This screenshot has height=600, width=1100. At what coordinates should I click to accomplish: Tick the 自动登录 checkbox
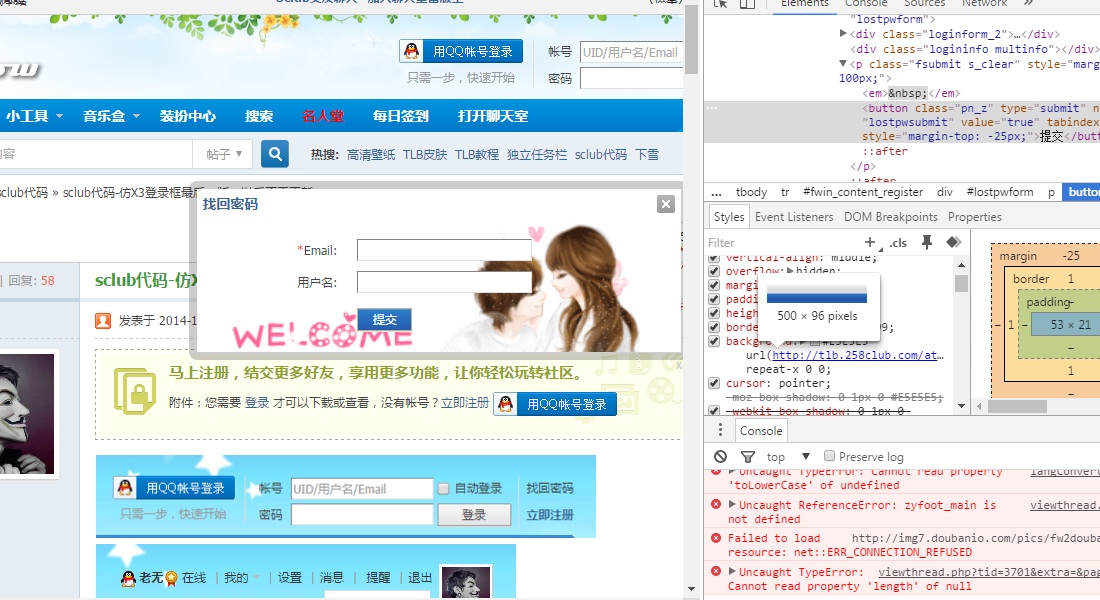[443, 488]
